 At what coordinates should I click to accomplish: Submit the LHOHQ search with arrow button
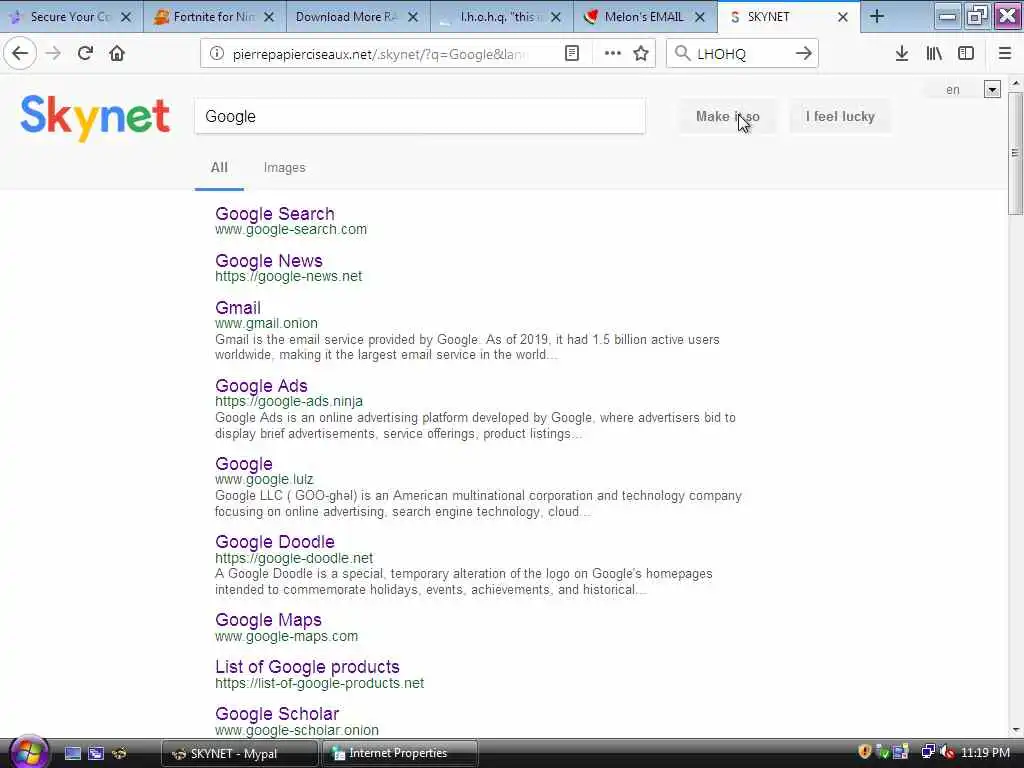pos(803,54)
